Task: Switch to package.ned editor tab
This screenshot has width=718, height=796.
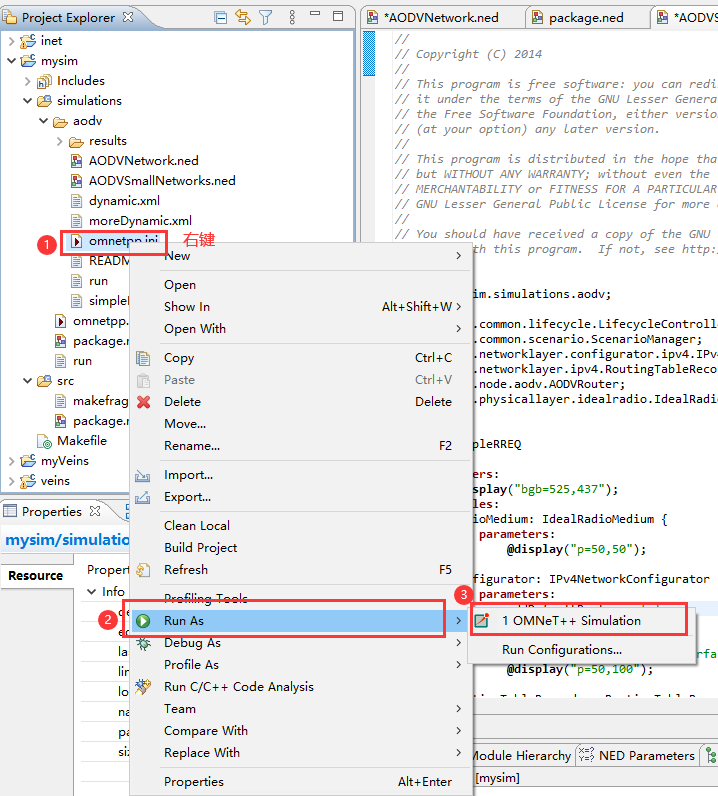Action: click(x=586, y=18)
